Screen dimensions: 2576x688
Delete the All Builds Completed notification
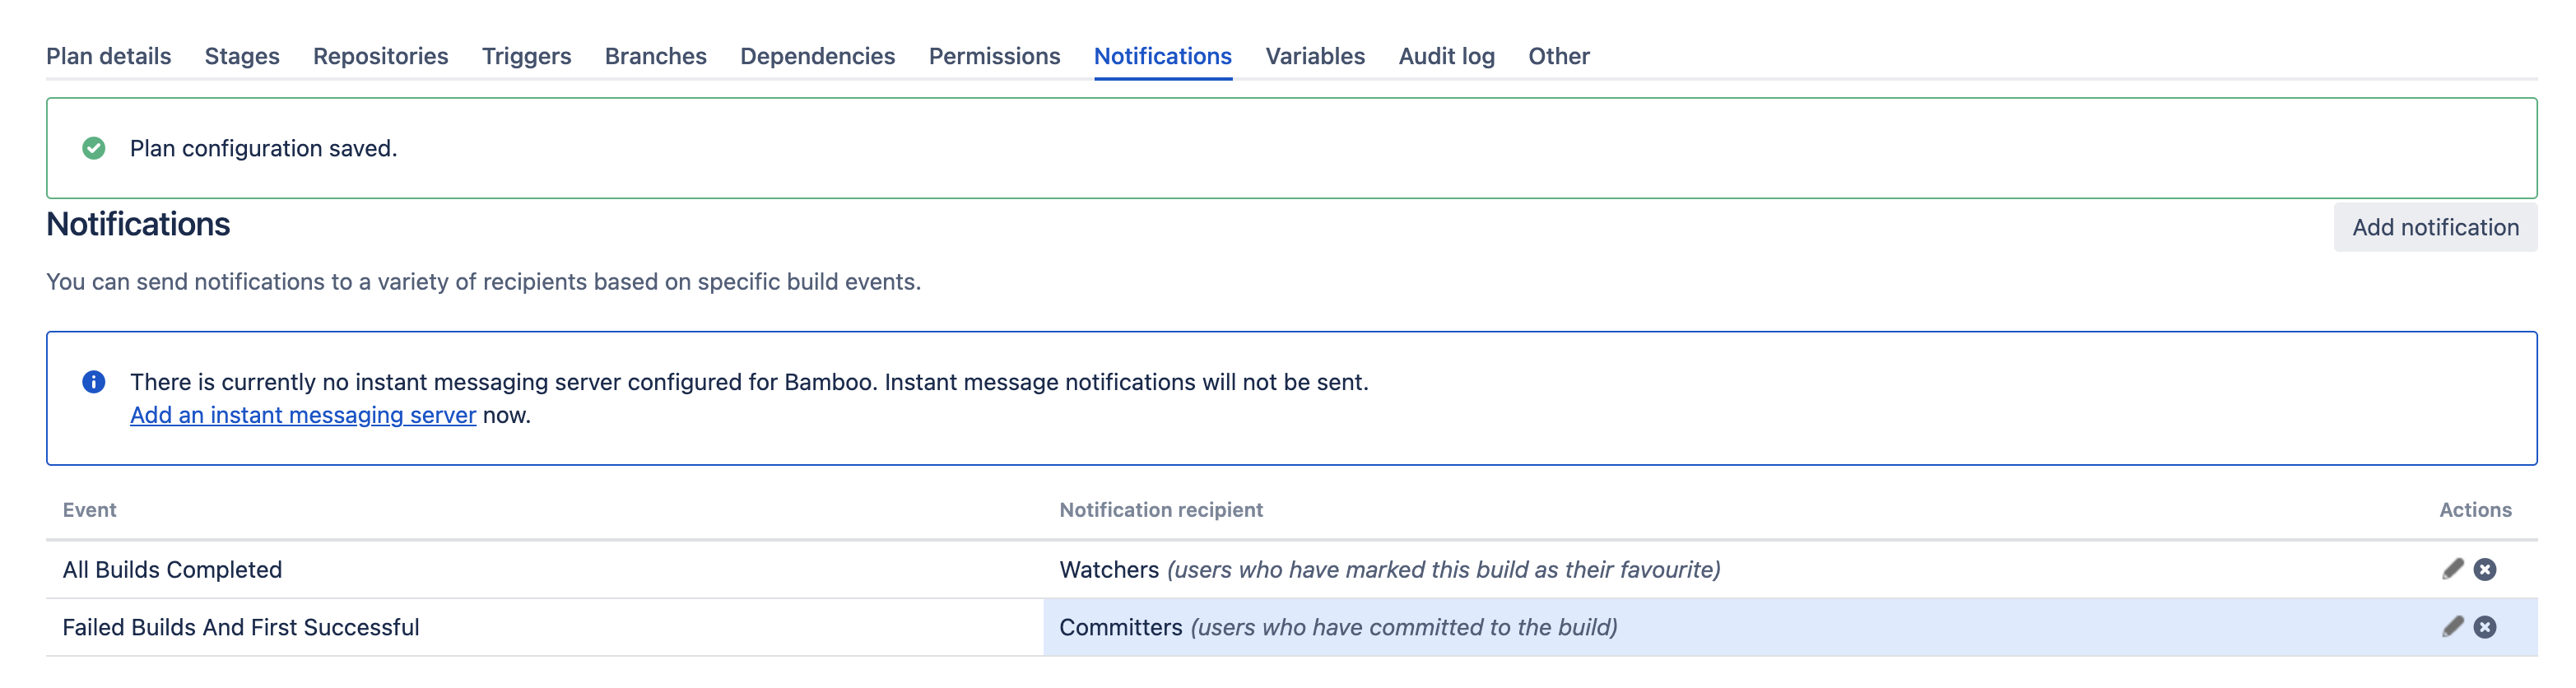(2485, 569)
